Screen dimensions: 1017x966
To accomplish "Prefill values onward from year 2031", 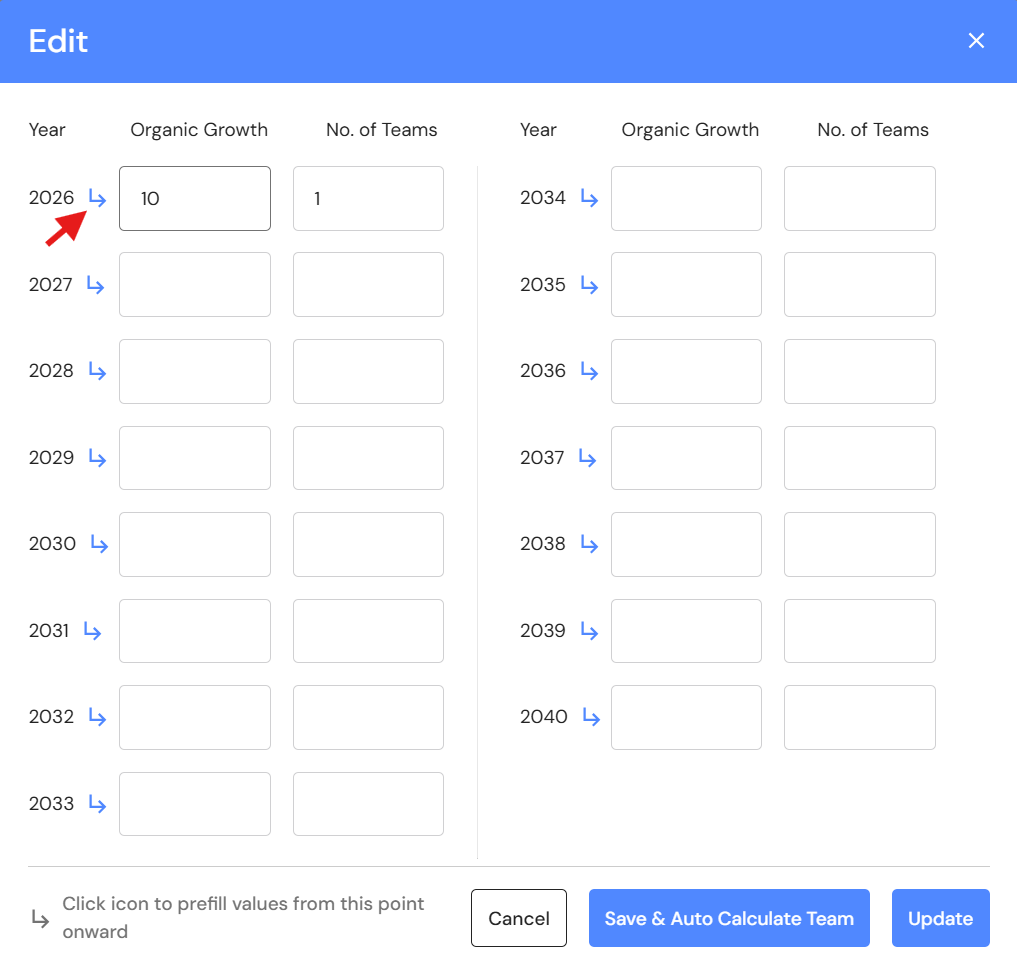I will 92,631.
